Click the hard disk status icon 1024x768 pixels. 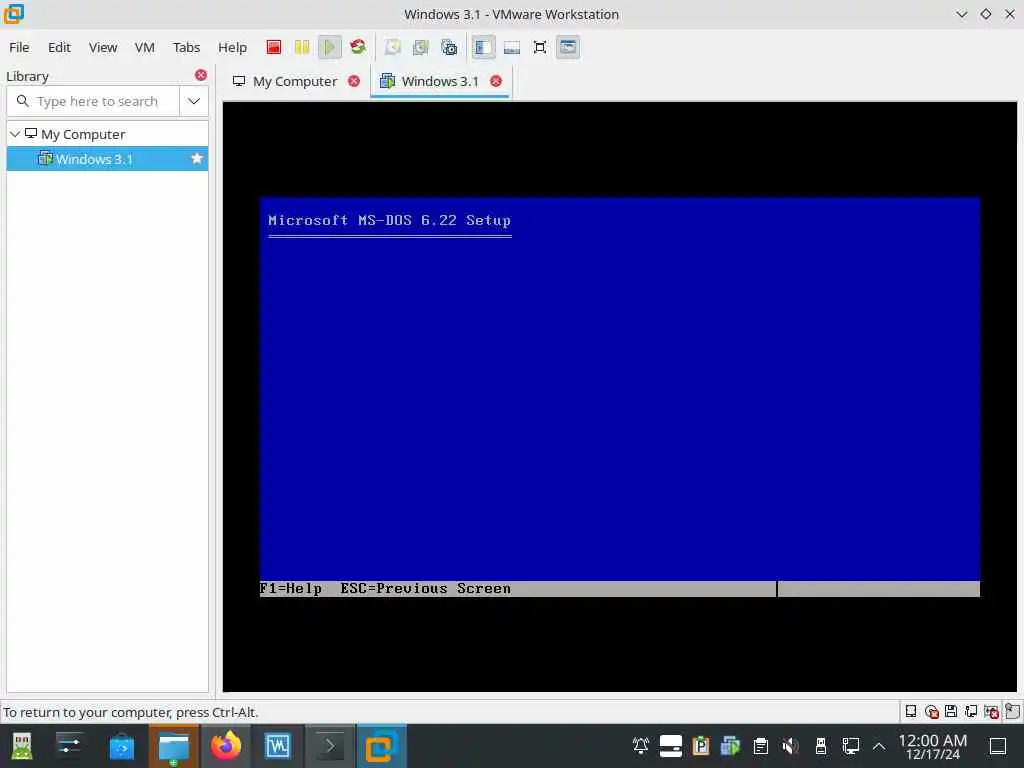(x=911, y=711)
